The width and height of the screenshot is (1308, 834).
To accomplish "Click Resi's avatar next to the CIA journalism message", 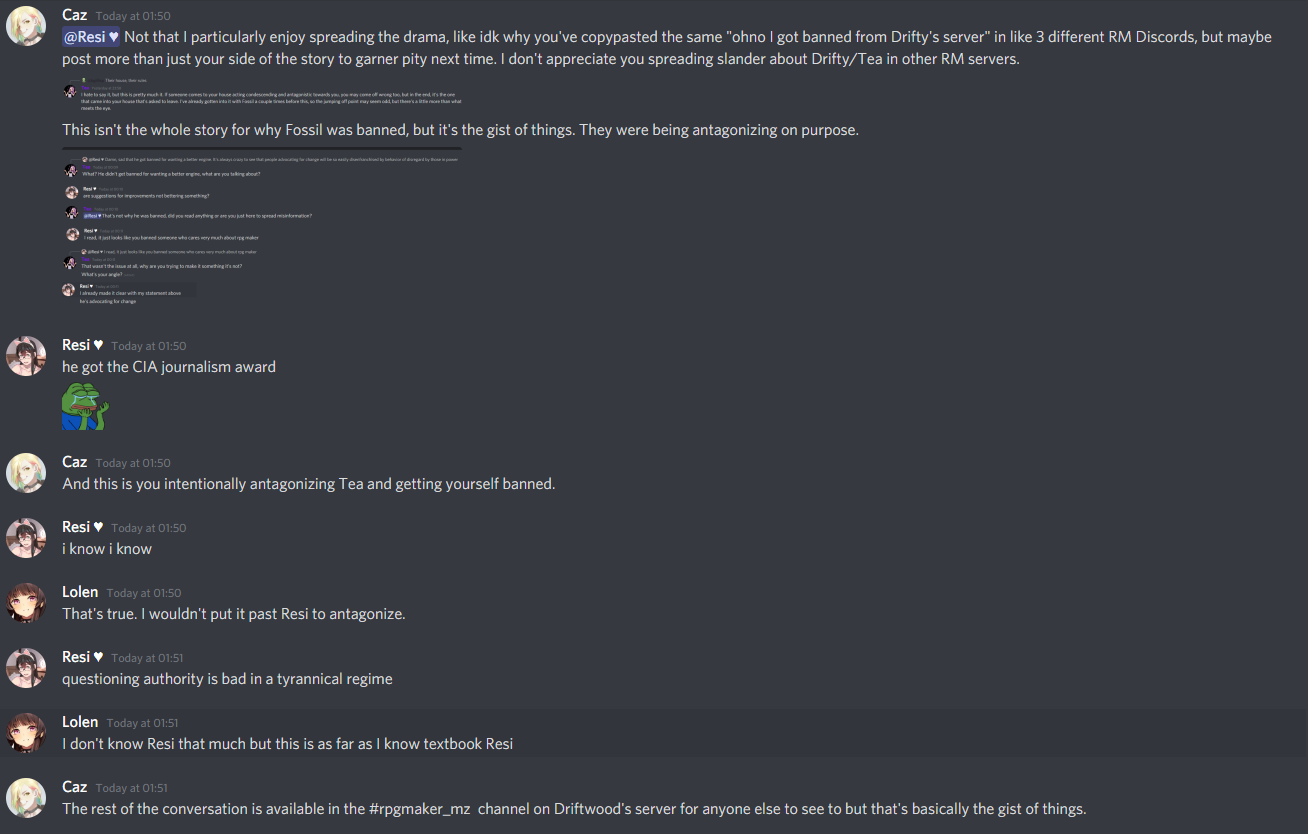I will pyautogui.click(x=26, y=356).
